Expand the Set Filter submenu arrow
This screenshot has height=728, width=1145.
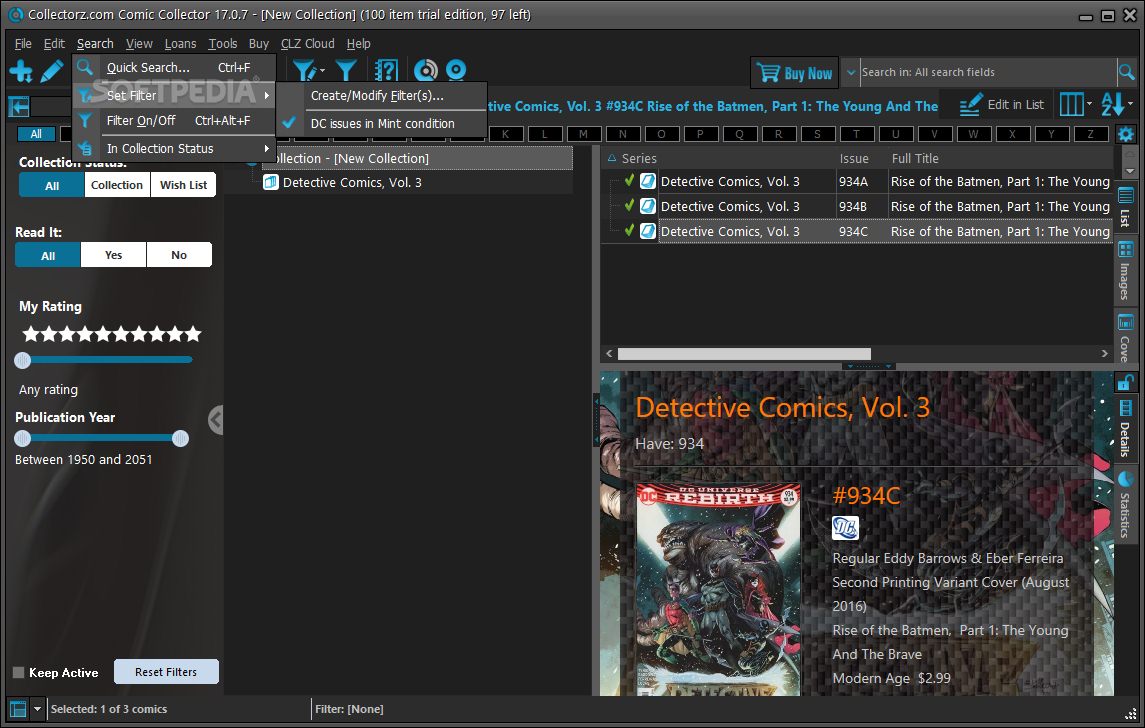[267, 95]
